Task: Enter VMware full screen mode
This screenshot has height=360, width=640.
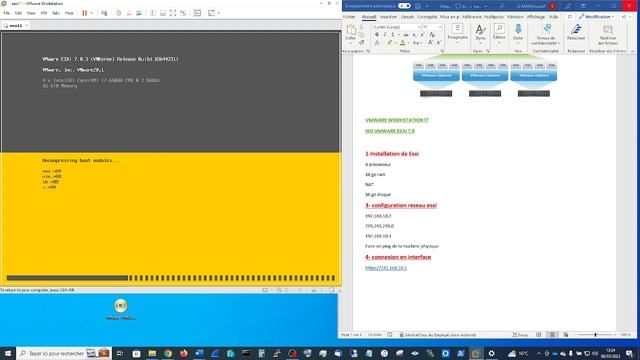Action: pos(173,13)
